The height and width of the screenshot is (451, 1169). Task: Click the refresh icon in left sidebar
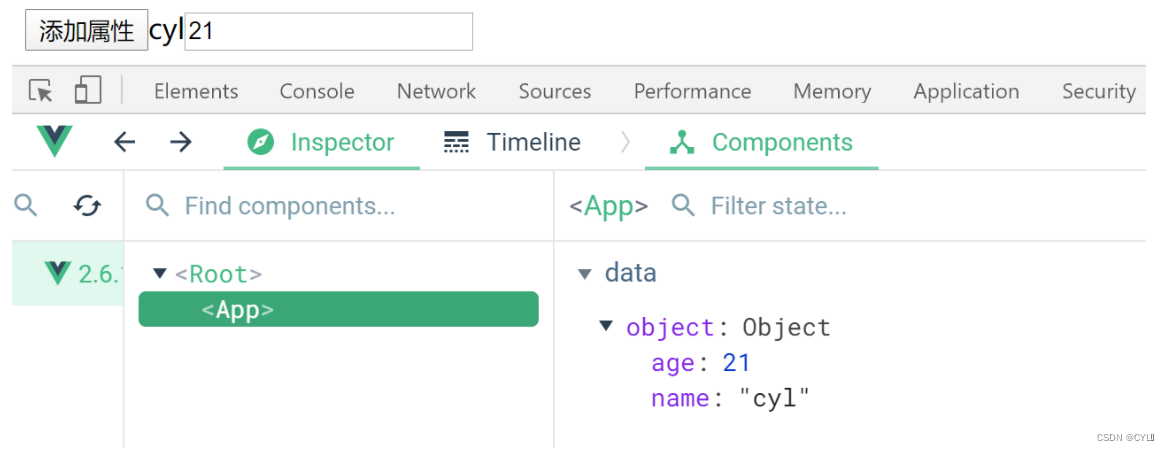pos(87,206)
